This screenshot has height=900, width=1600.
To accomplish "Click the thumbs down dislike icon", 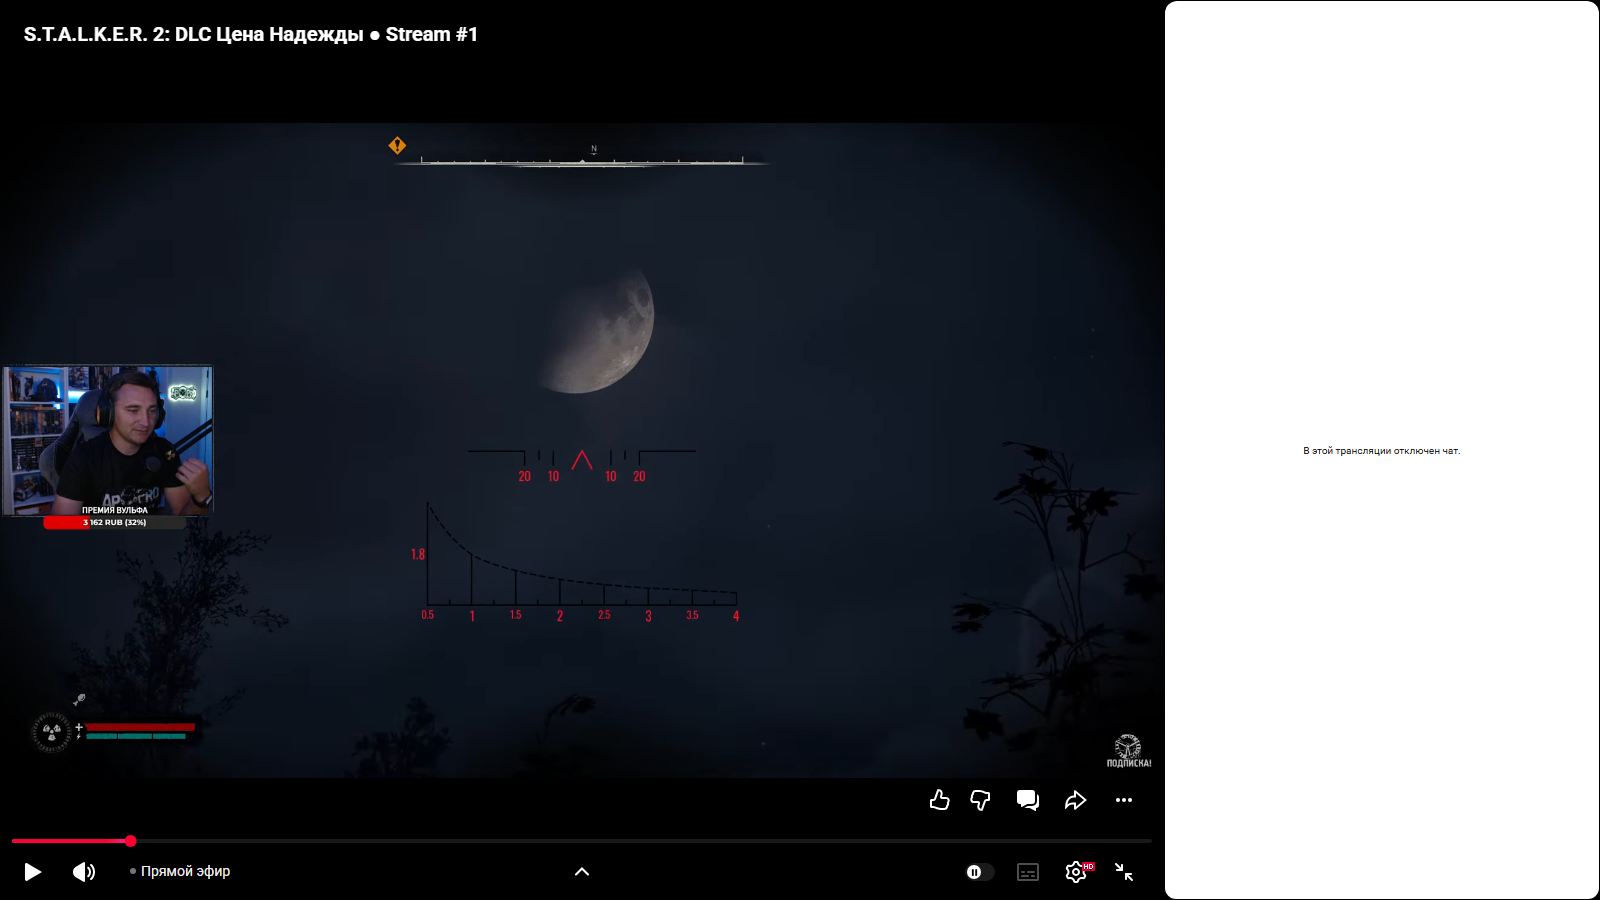I will [980, 800].
